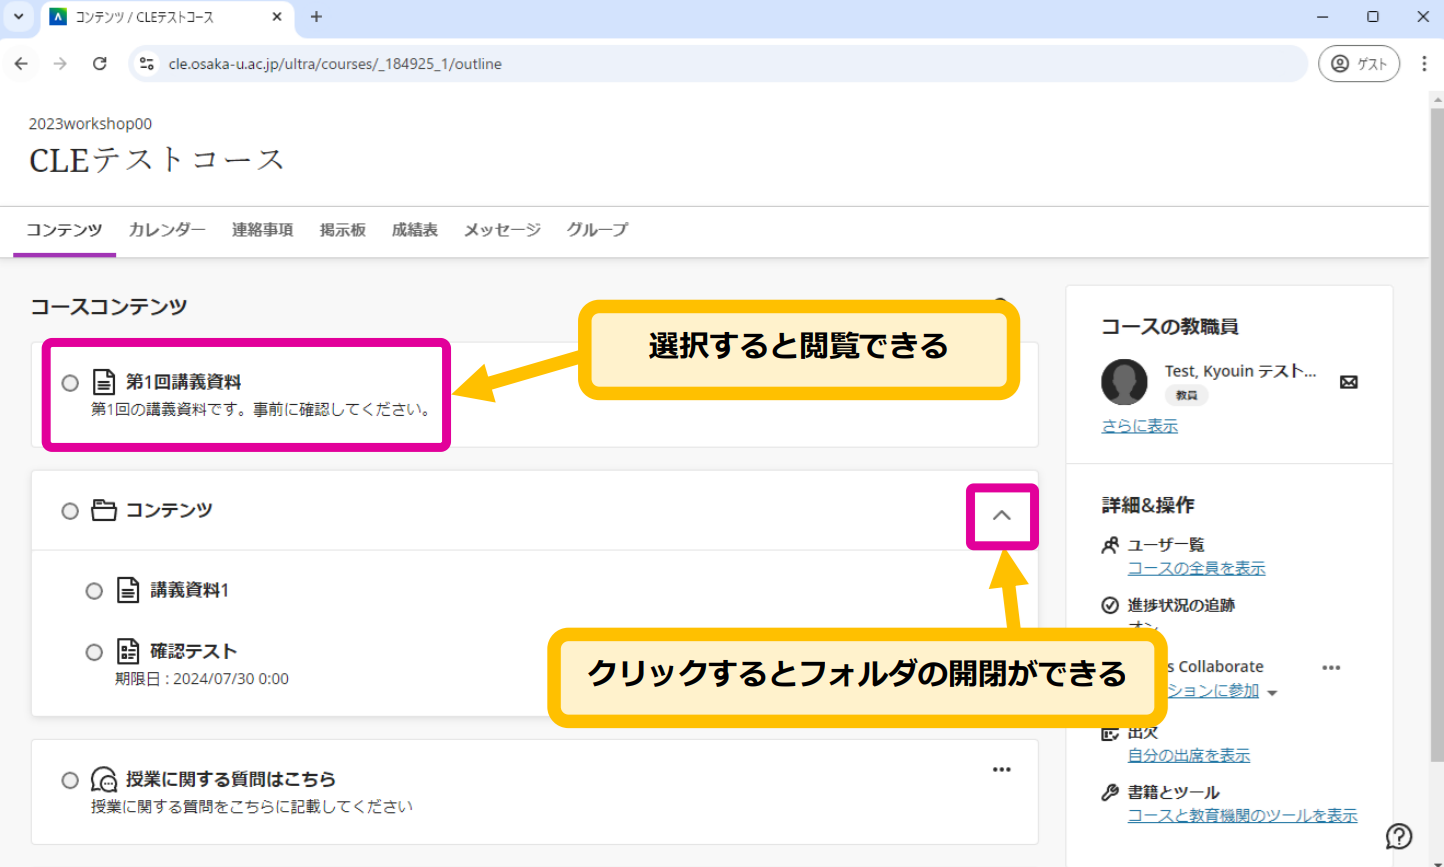Click the さらに表示 link
The image size is (1444, 867).
point(1140,426)
